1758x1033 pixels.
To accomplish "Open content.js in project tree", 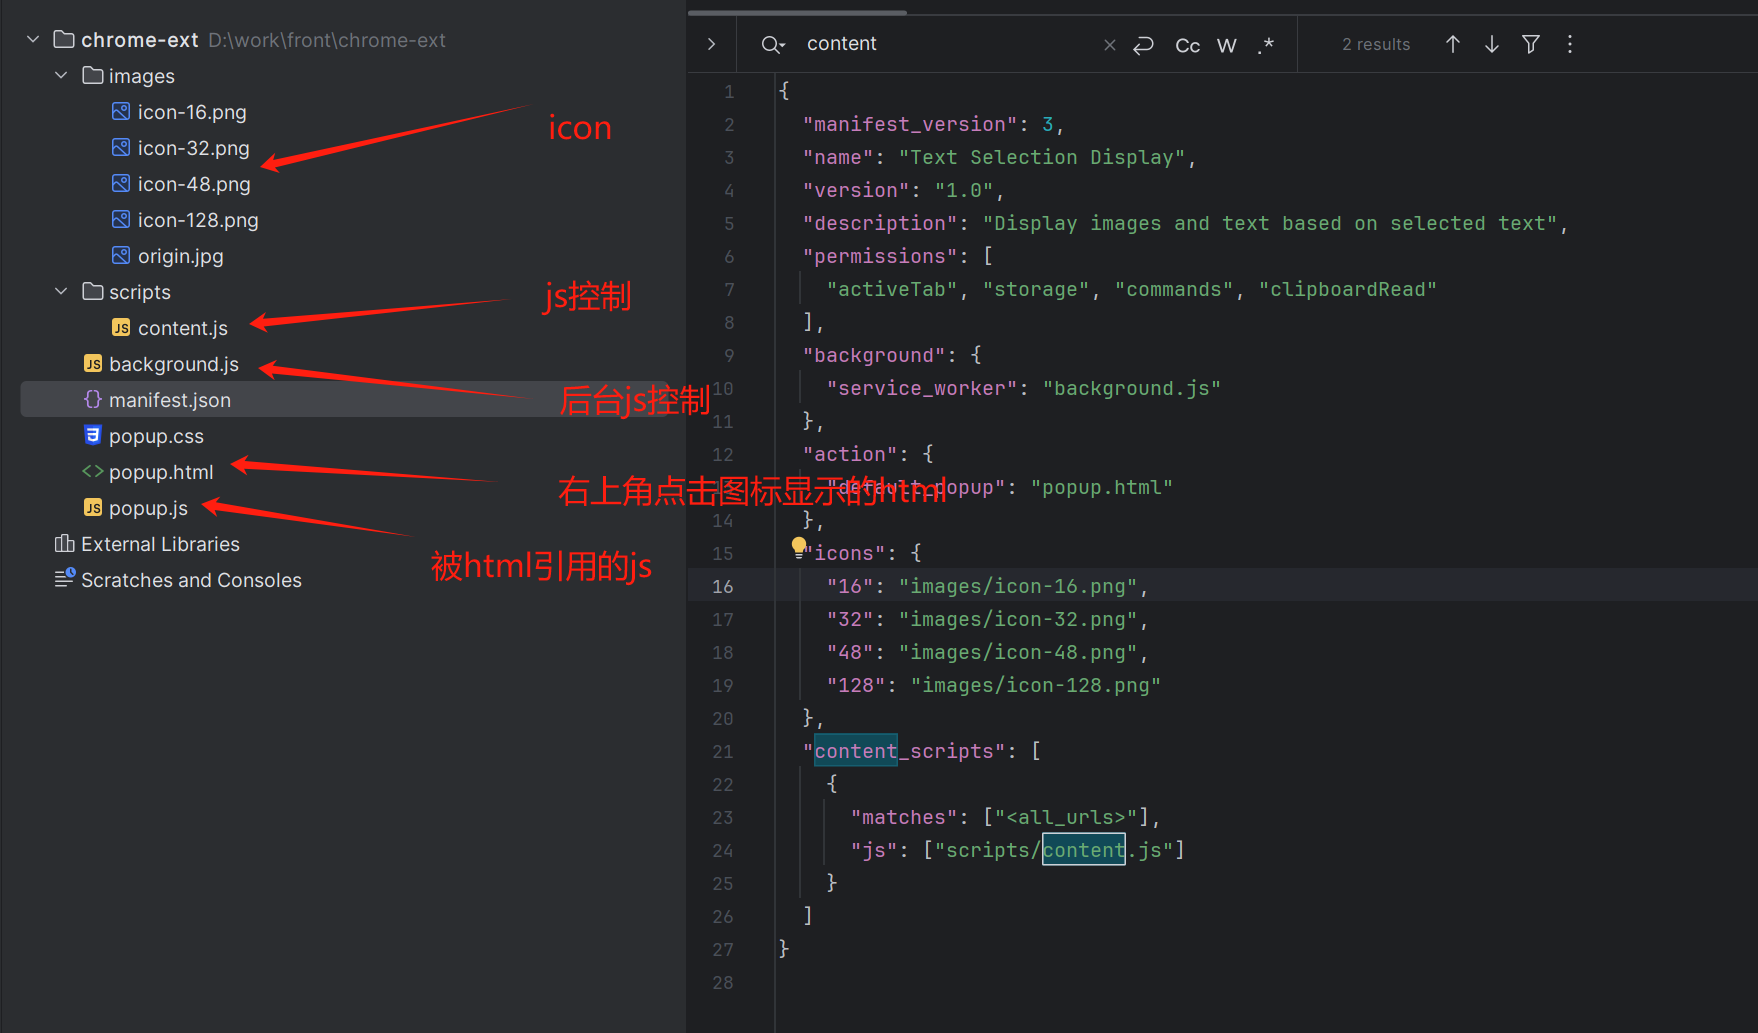I will [182, 328].
